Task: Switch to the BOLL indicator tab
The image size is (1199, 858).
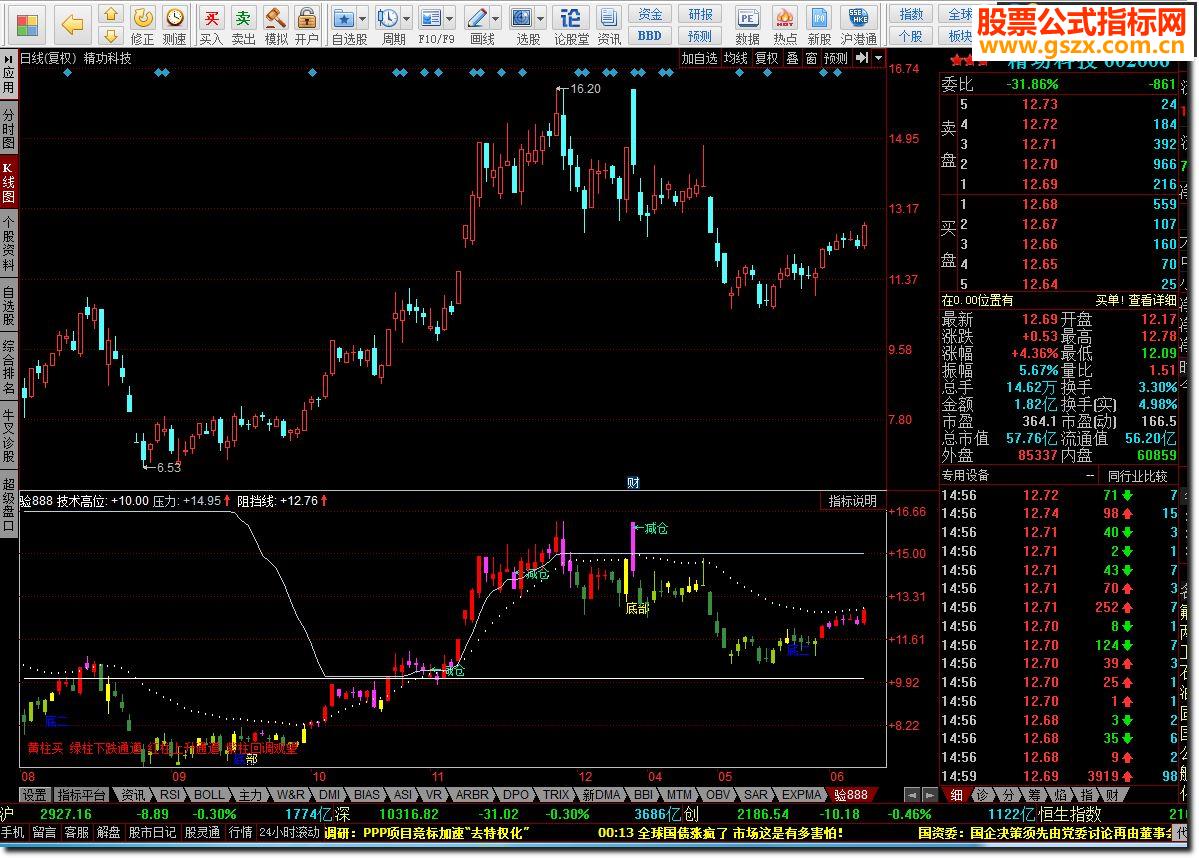Action: click(209, 795)
